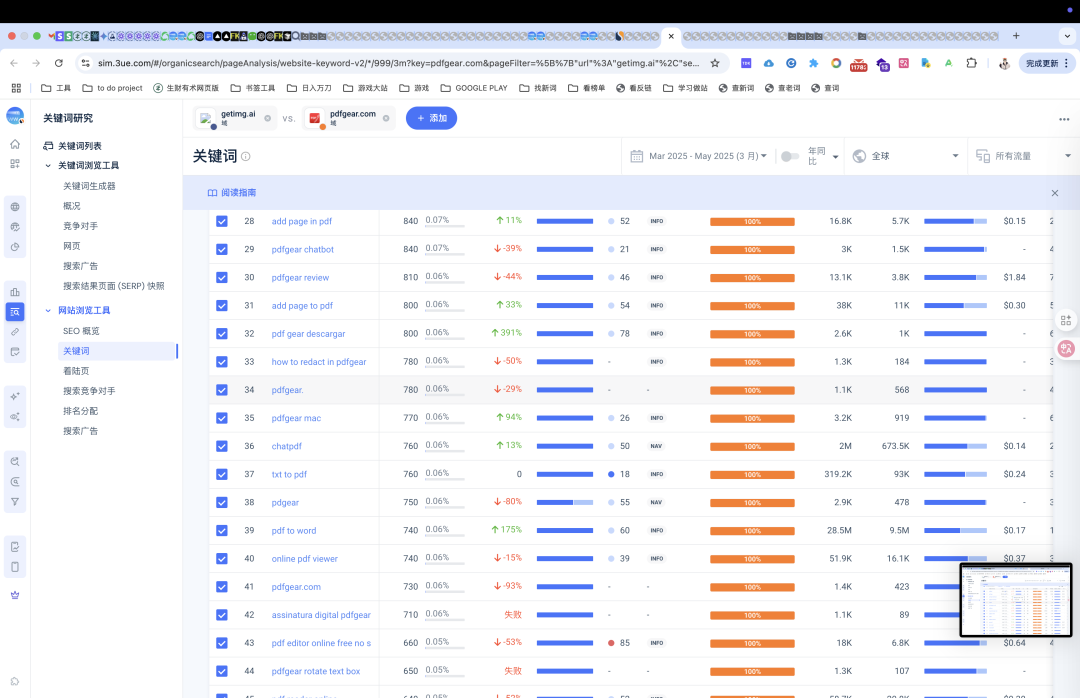Uncheck the 'add page in pdf' row
The image size is (1080, 698).
[x=222, y=221]
